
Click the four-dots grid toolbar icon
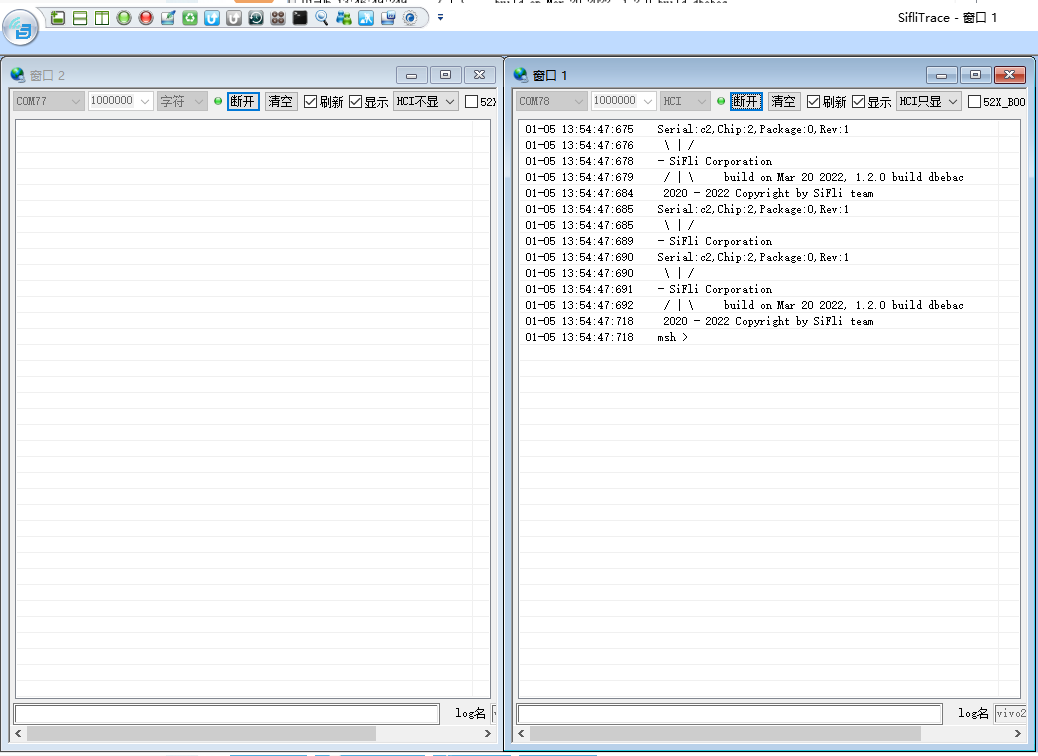click(278, 18)
